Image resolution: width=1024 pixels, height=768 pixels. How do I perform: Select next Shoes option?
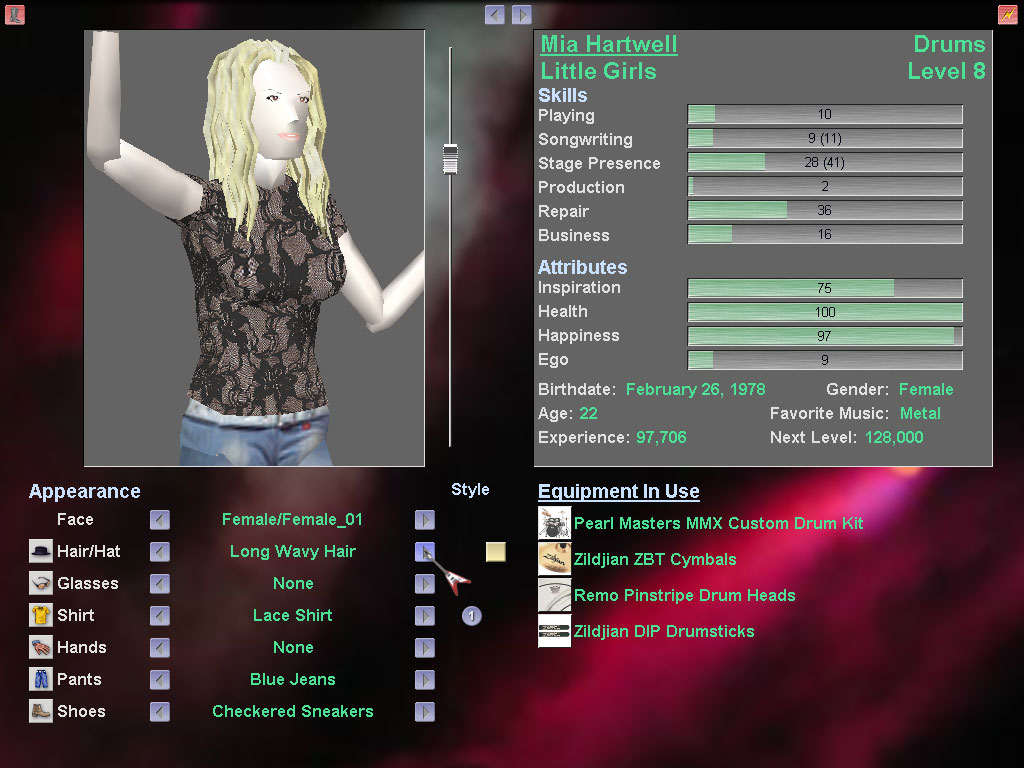[425, 712]
